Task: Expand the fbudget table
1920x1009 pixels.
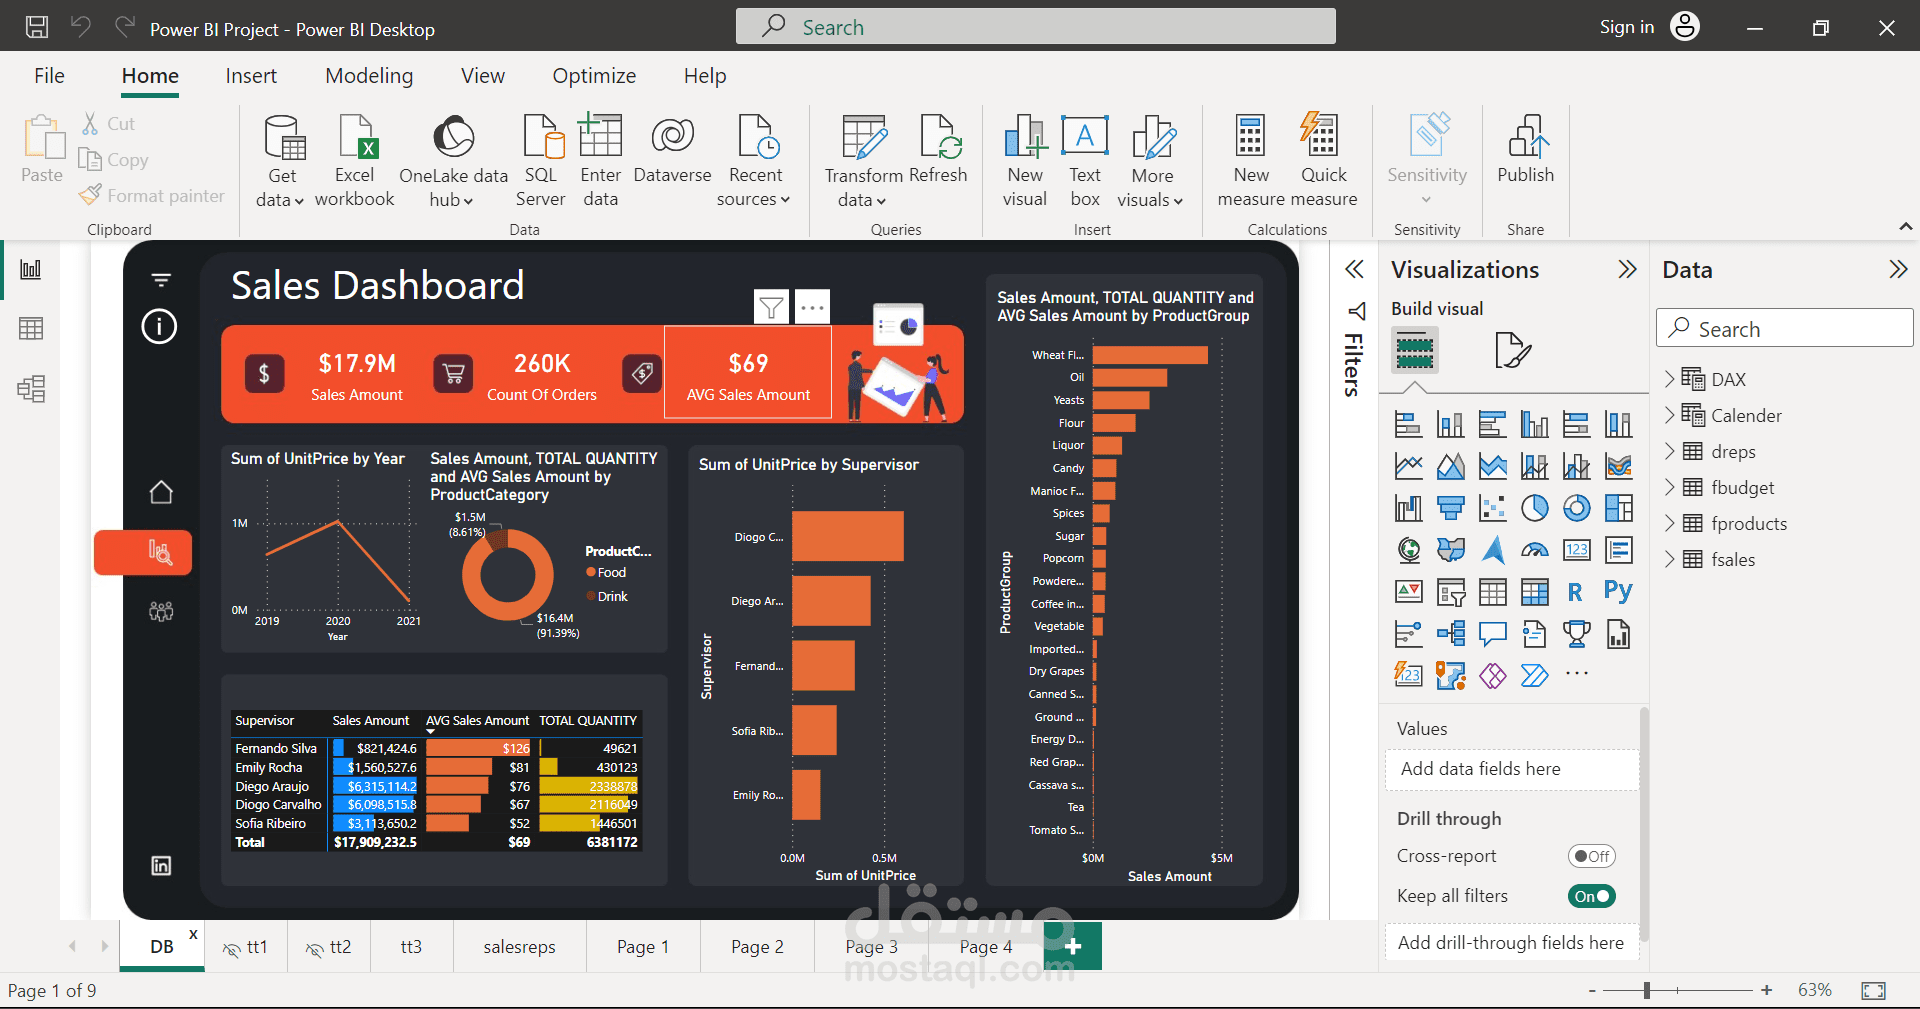Action: point(1669,487)
